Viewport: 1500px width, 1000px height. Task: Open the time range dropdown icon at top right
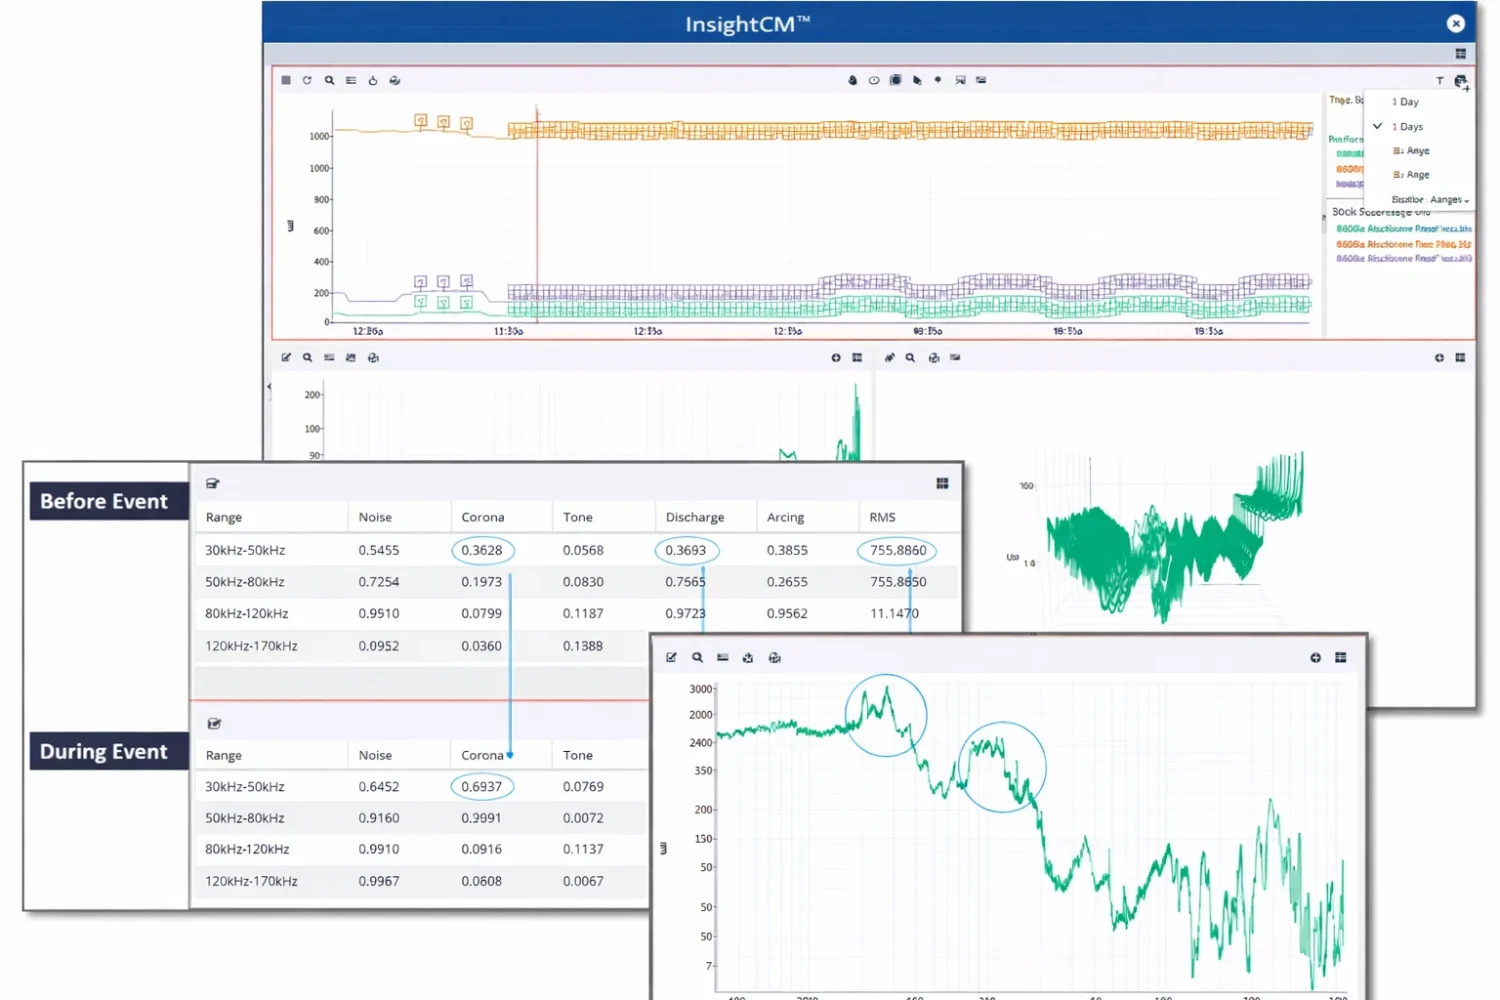[x=1461, y=81]
